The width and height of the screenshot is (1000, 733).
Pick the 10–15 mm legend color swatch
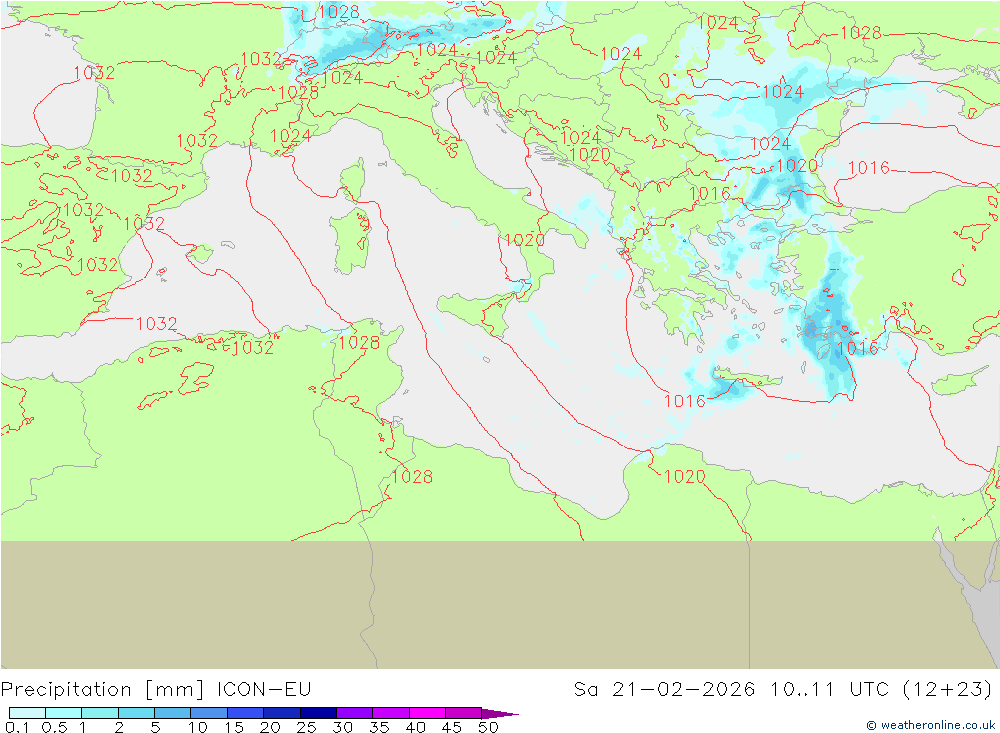coord(209,713)
